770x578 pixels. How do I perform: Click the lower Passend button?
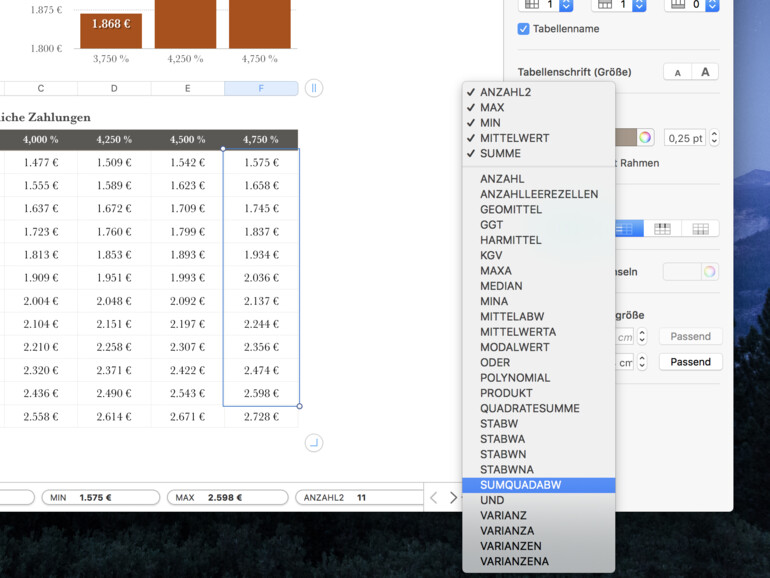click(690, 362)
